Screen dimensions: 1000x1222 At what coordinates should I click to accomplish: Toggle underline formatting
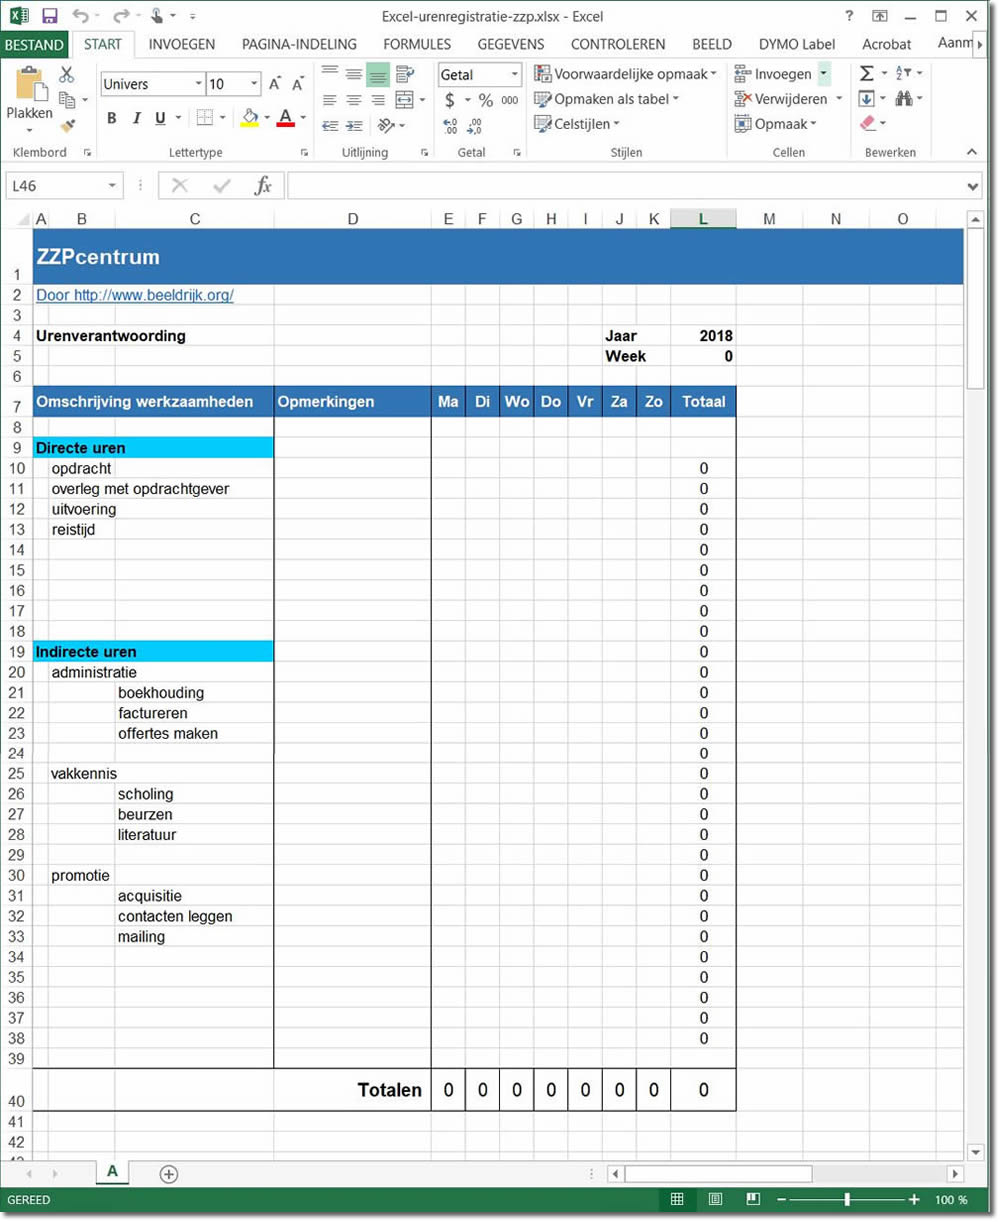point(160,118)
